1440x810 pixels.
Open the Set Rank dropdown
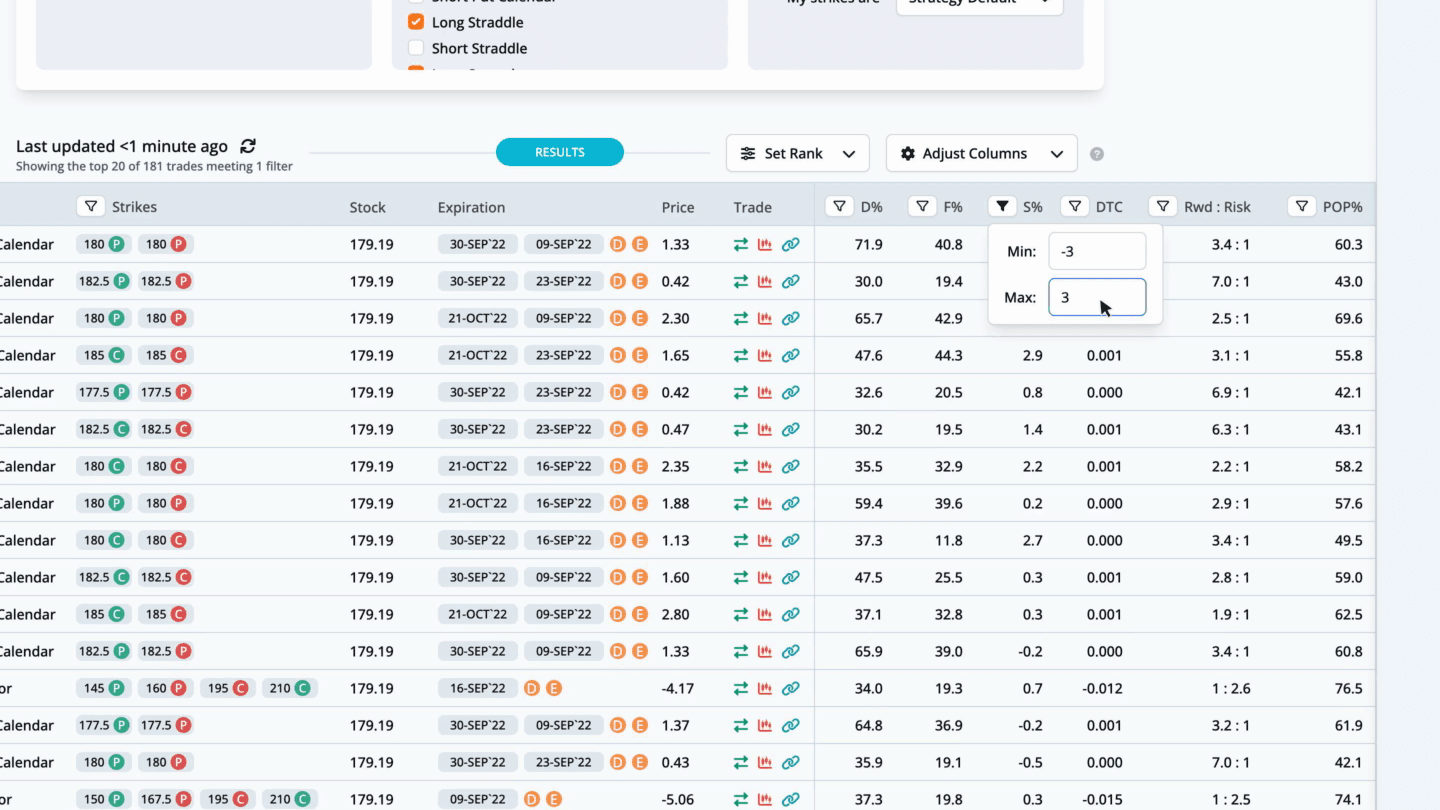pyautogui.click(x=798, y=154)
